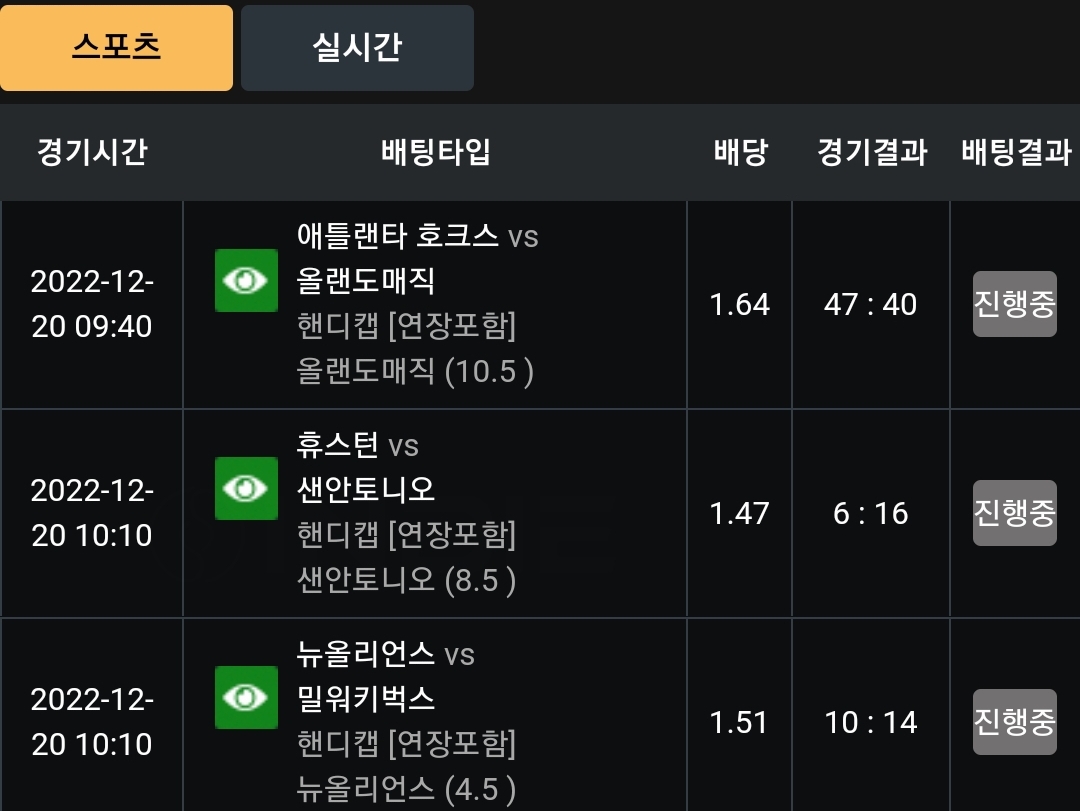Open the 애틀랜타 호크스 vs 올랜도매직 match

(417, 258)
